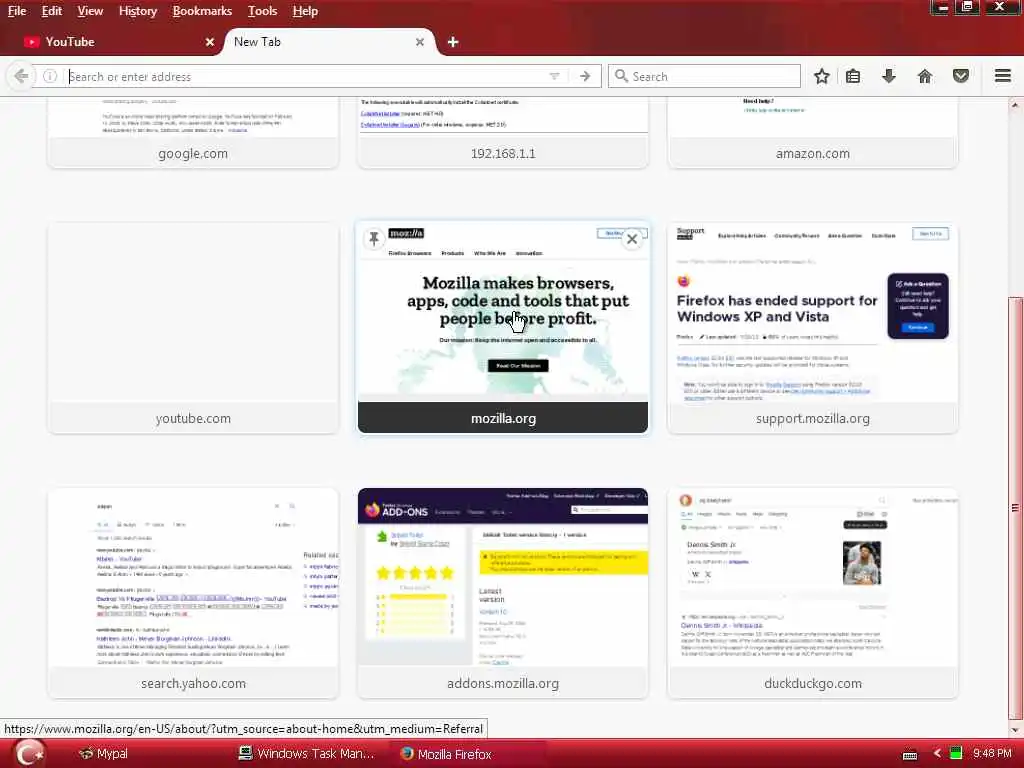Close the YouTube tab

(210, 42)
